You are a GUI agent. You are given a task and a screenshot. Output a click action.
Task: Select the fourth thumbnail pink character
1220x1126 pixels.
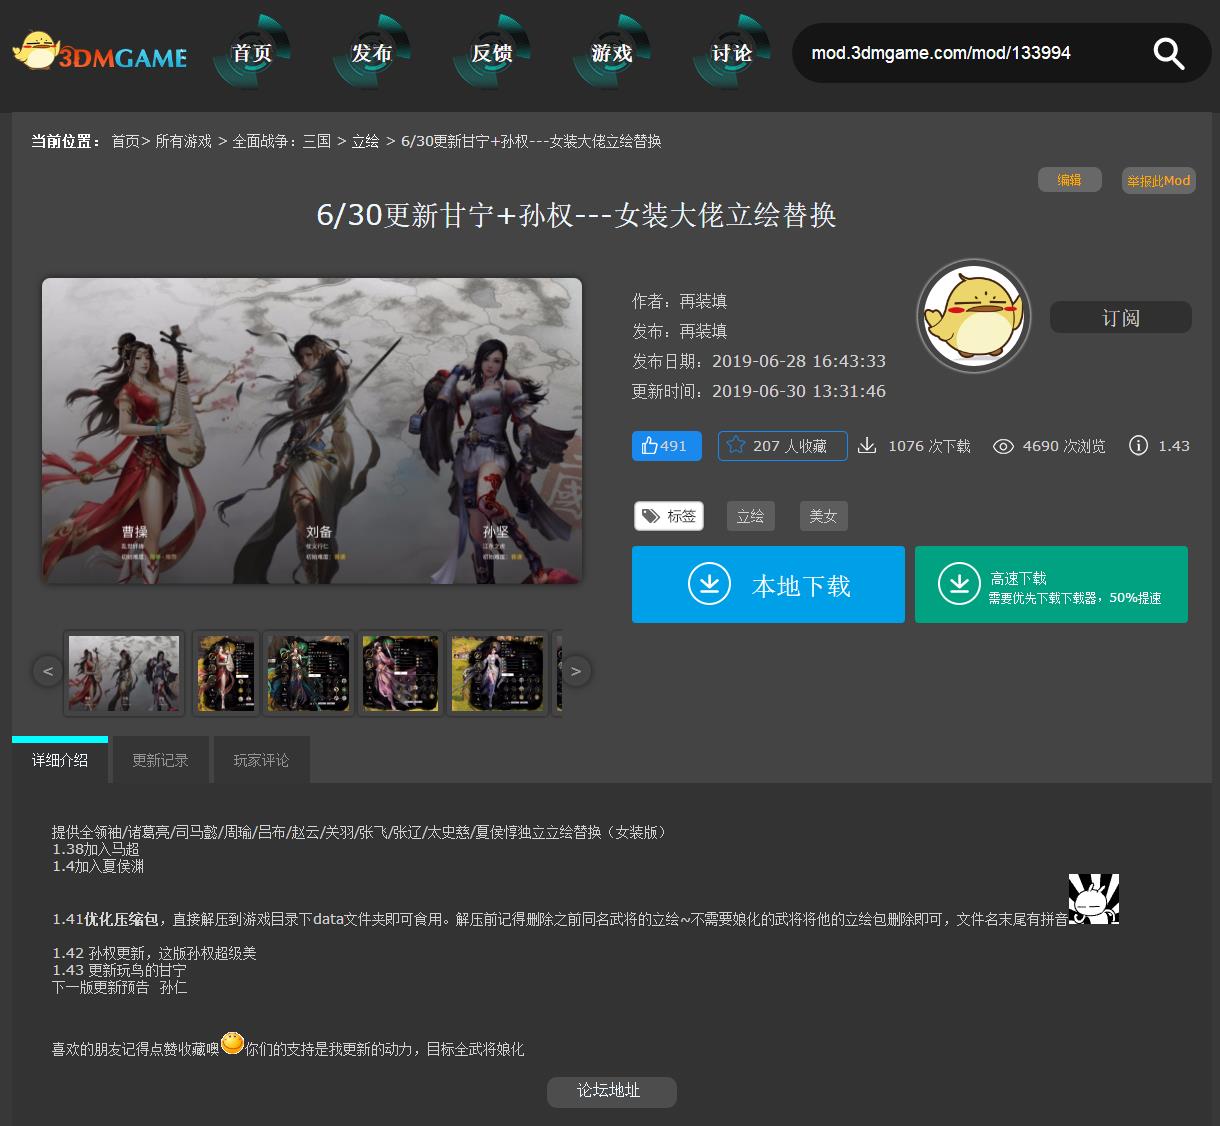400,673
